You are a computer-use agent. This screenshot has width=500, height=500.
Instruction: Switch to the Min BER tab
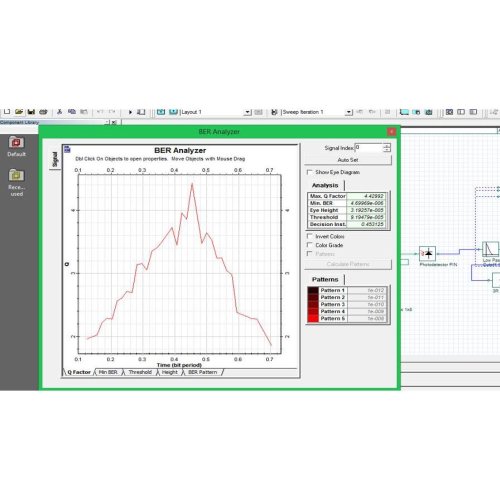[x=108, y=372]
